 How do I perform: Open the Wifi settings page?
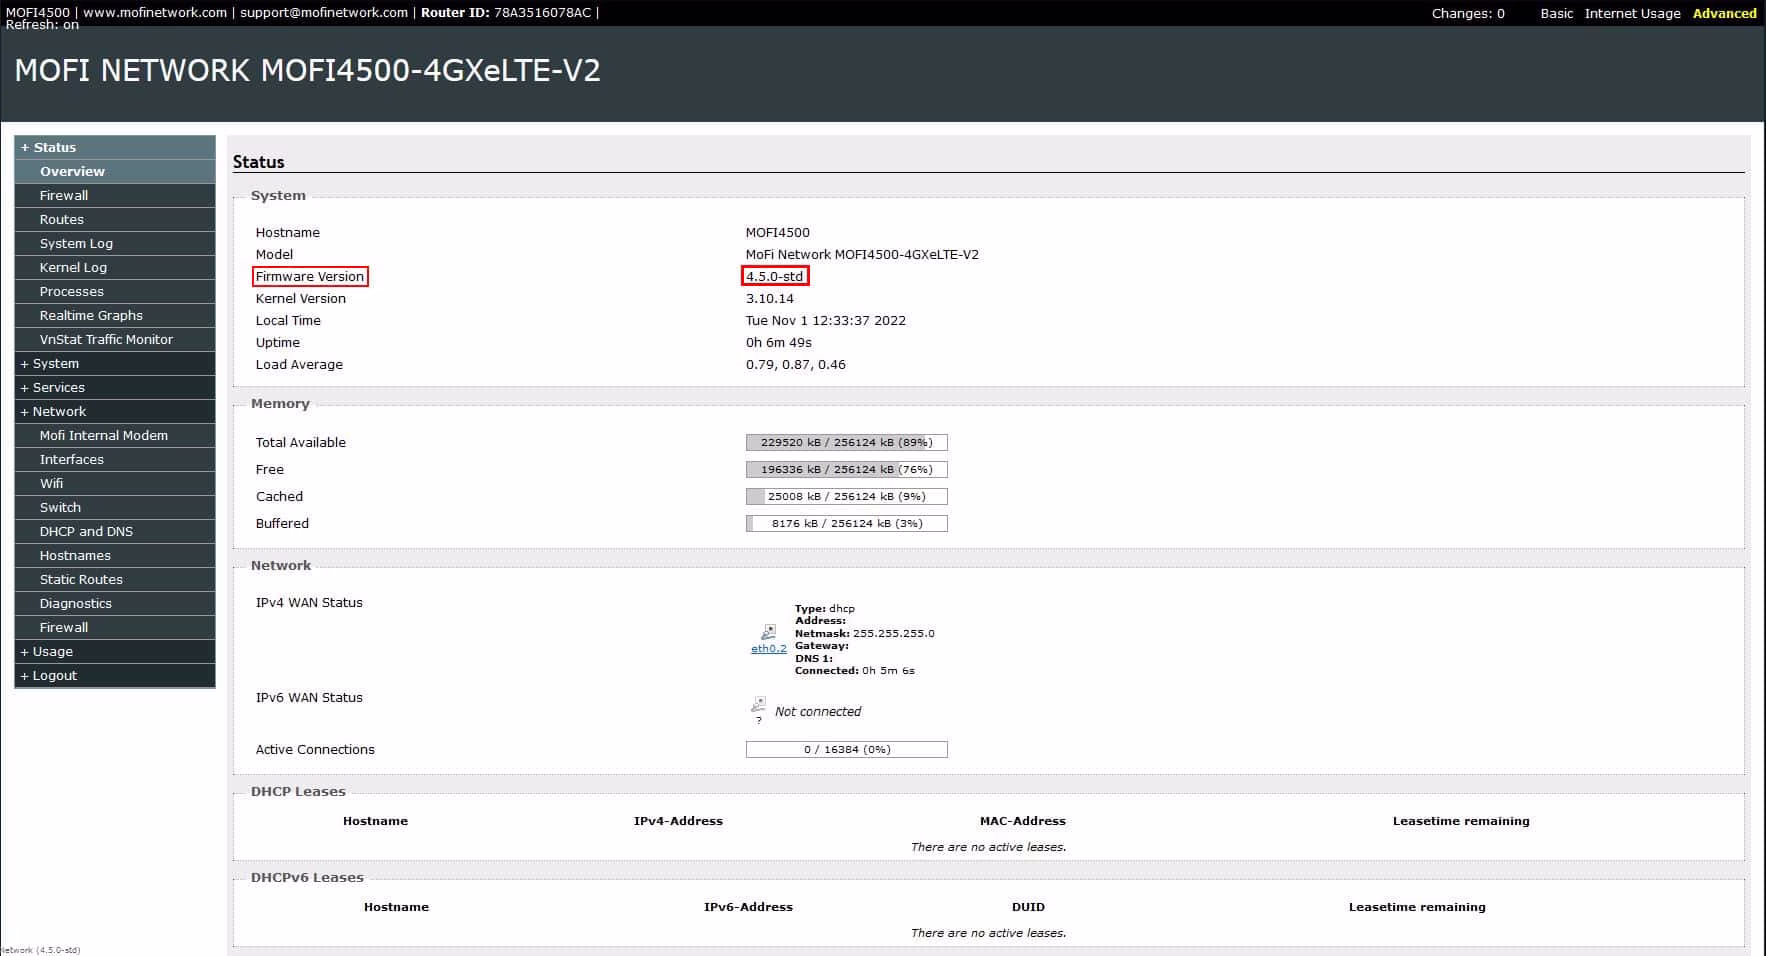[115, 483]
